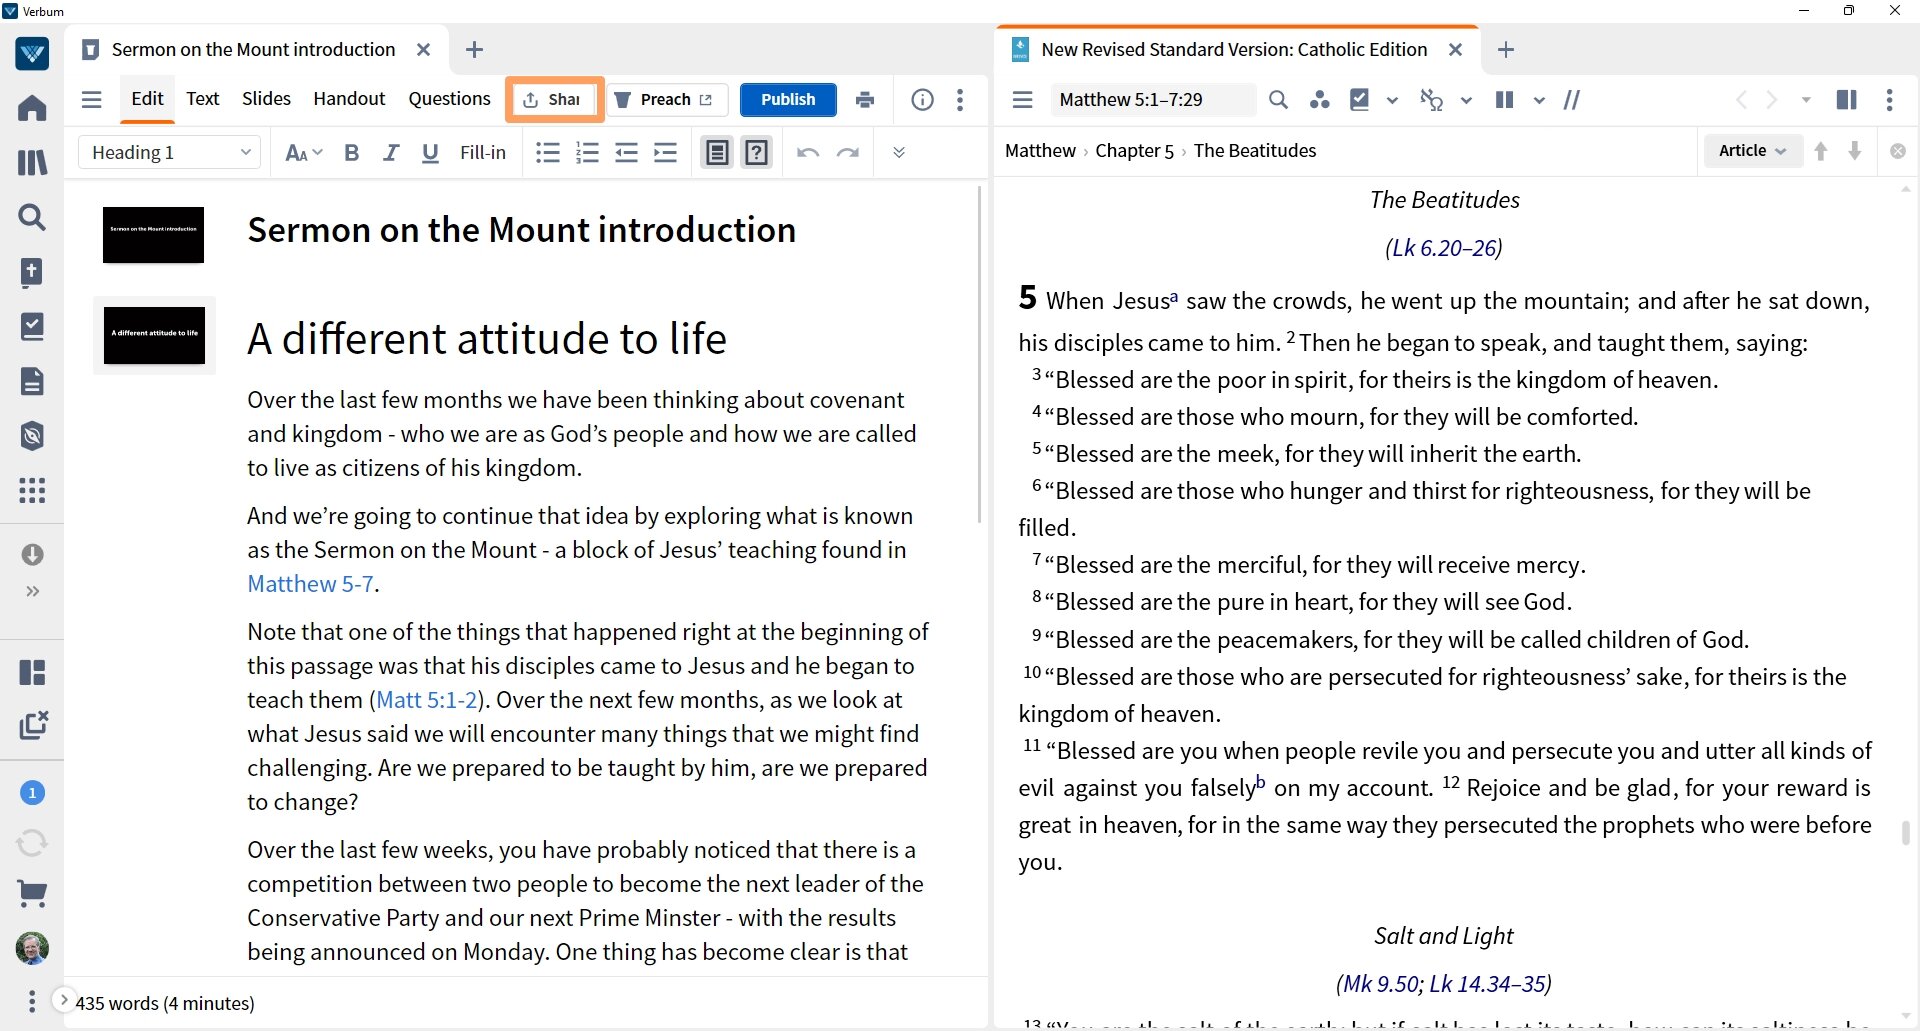Open the sermon panel hamburger menu
The height and width of the screenshot is (1031, 1920).
(x=92, y=99)
